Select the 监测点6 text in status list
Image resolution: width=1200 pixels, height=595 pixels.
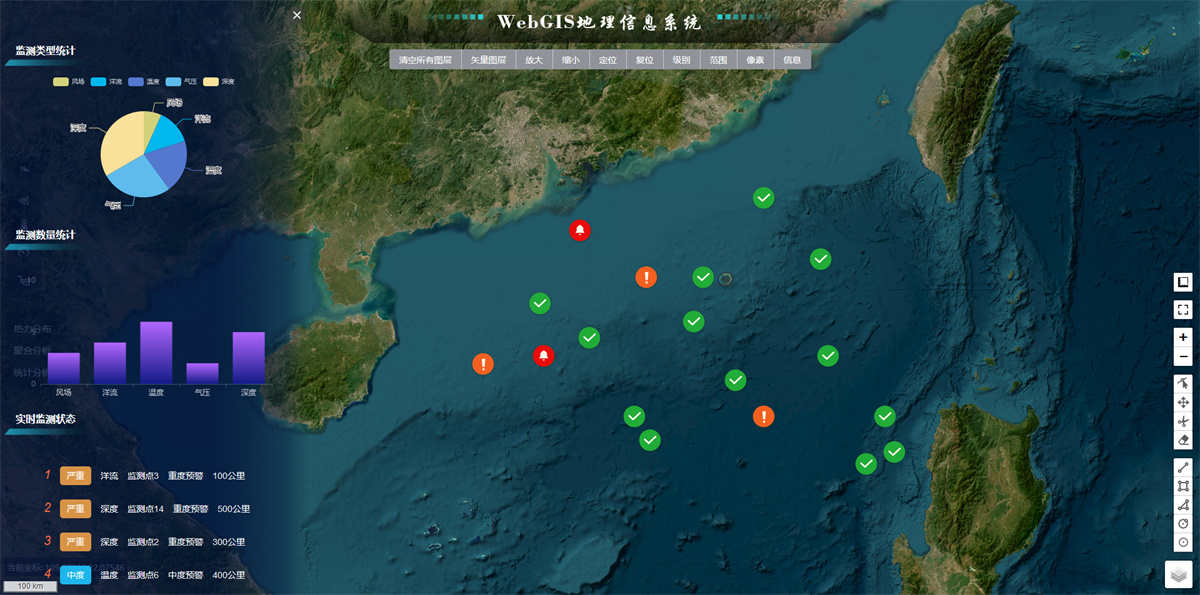[x=143, y=575]
